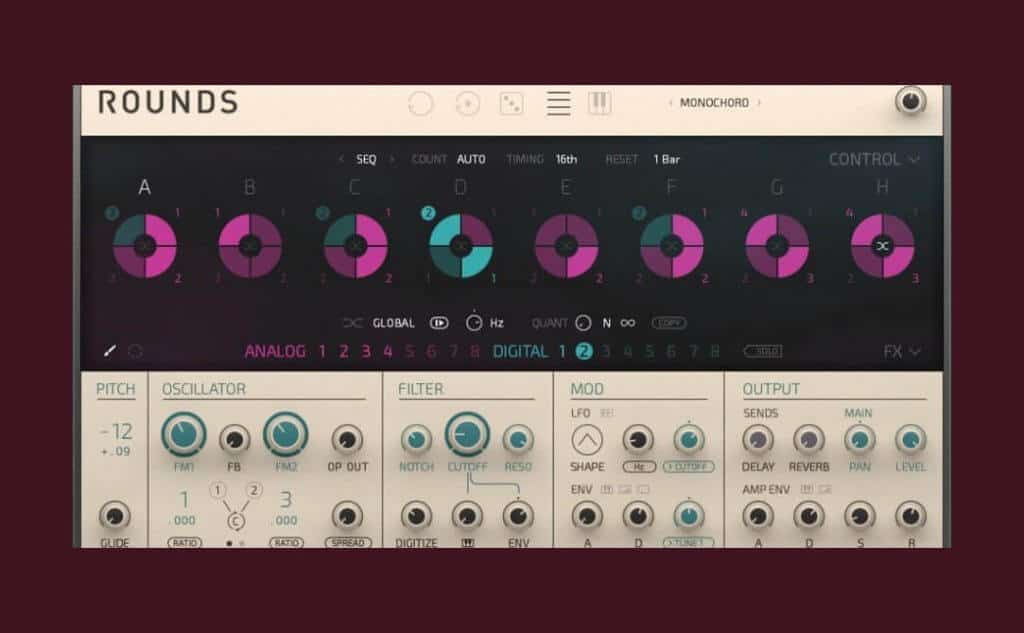
Task: Click the teal 2 badge above ring D
Action: pyautogui.click(x=428, y=213)
